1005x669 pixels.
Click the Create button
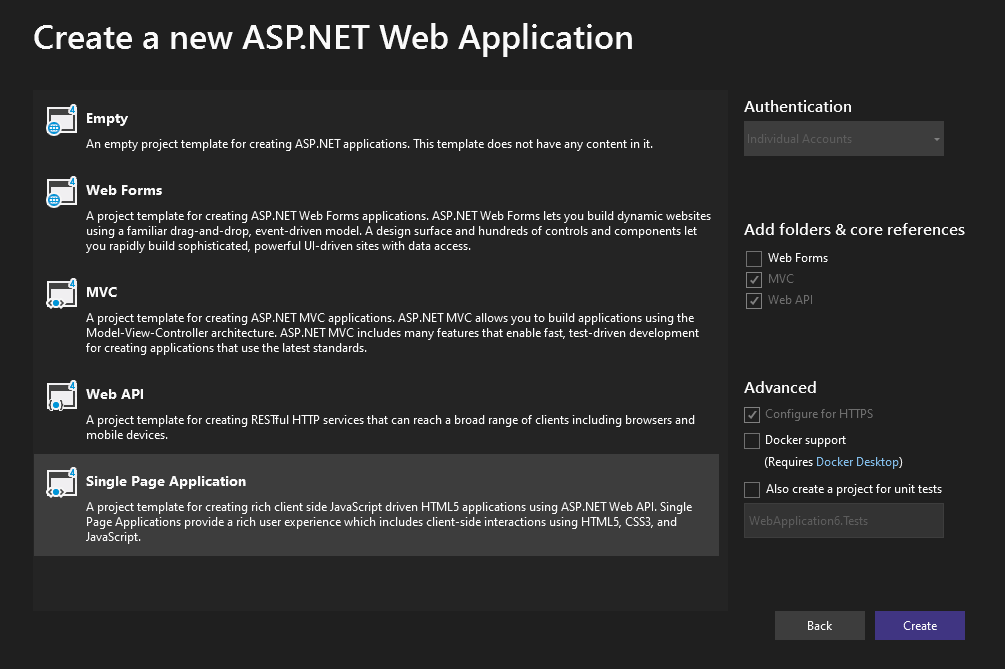[920, 625]
